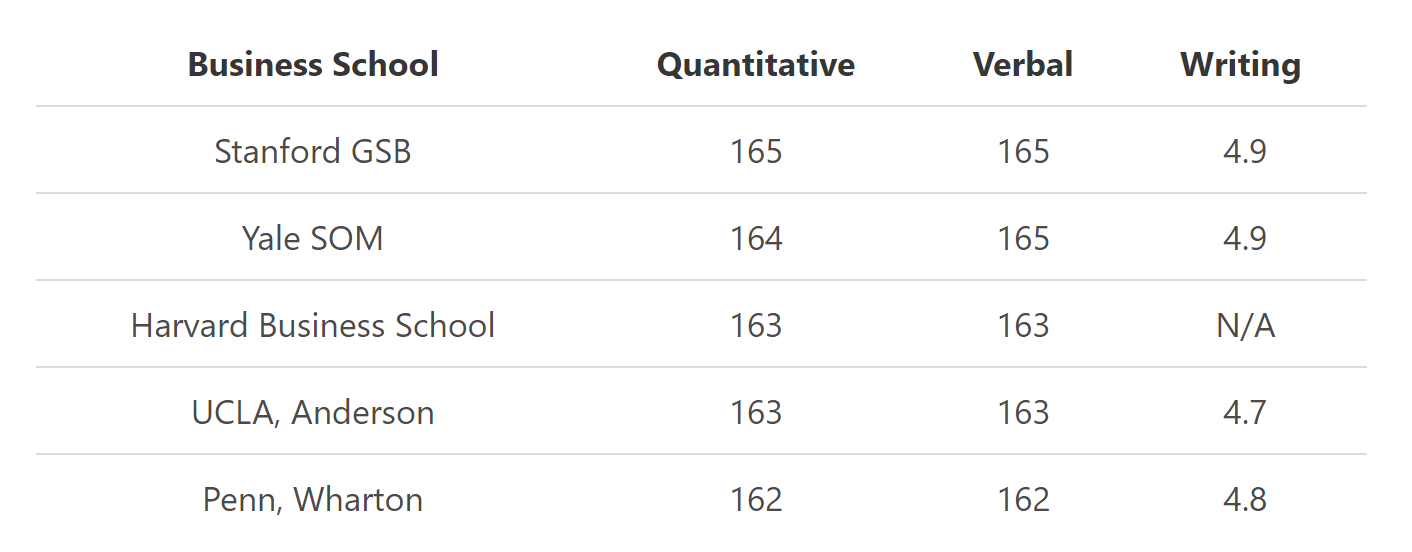This screenshot has height=552, width=1412.
Task: Click Penn Wharton's Quantitative score 162
Action: tap(756, 500)
